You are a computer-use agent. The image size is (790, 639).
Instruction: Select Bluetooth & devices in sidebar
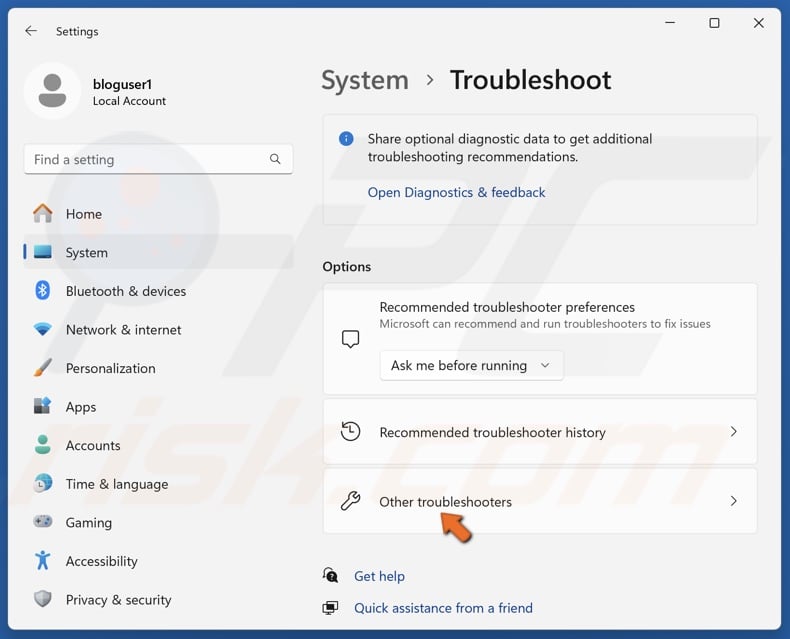(158, 291)
